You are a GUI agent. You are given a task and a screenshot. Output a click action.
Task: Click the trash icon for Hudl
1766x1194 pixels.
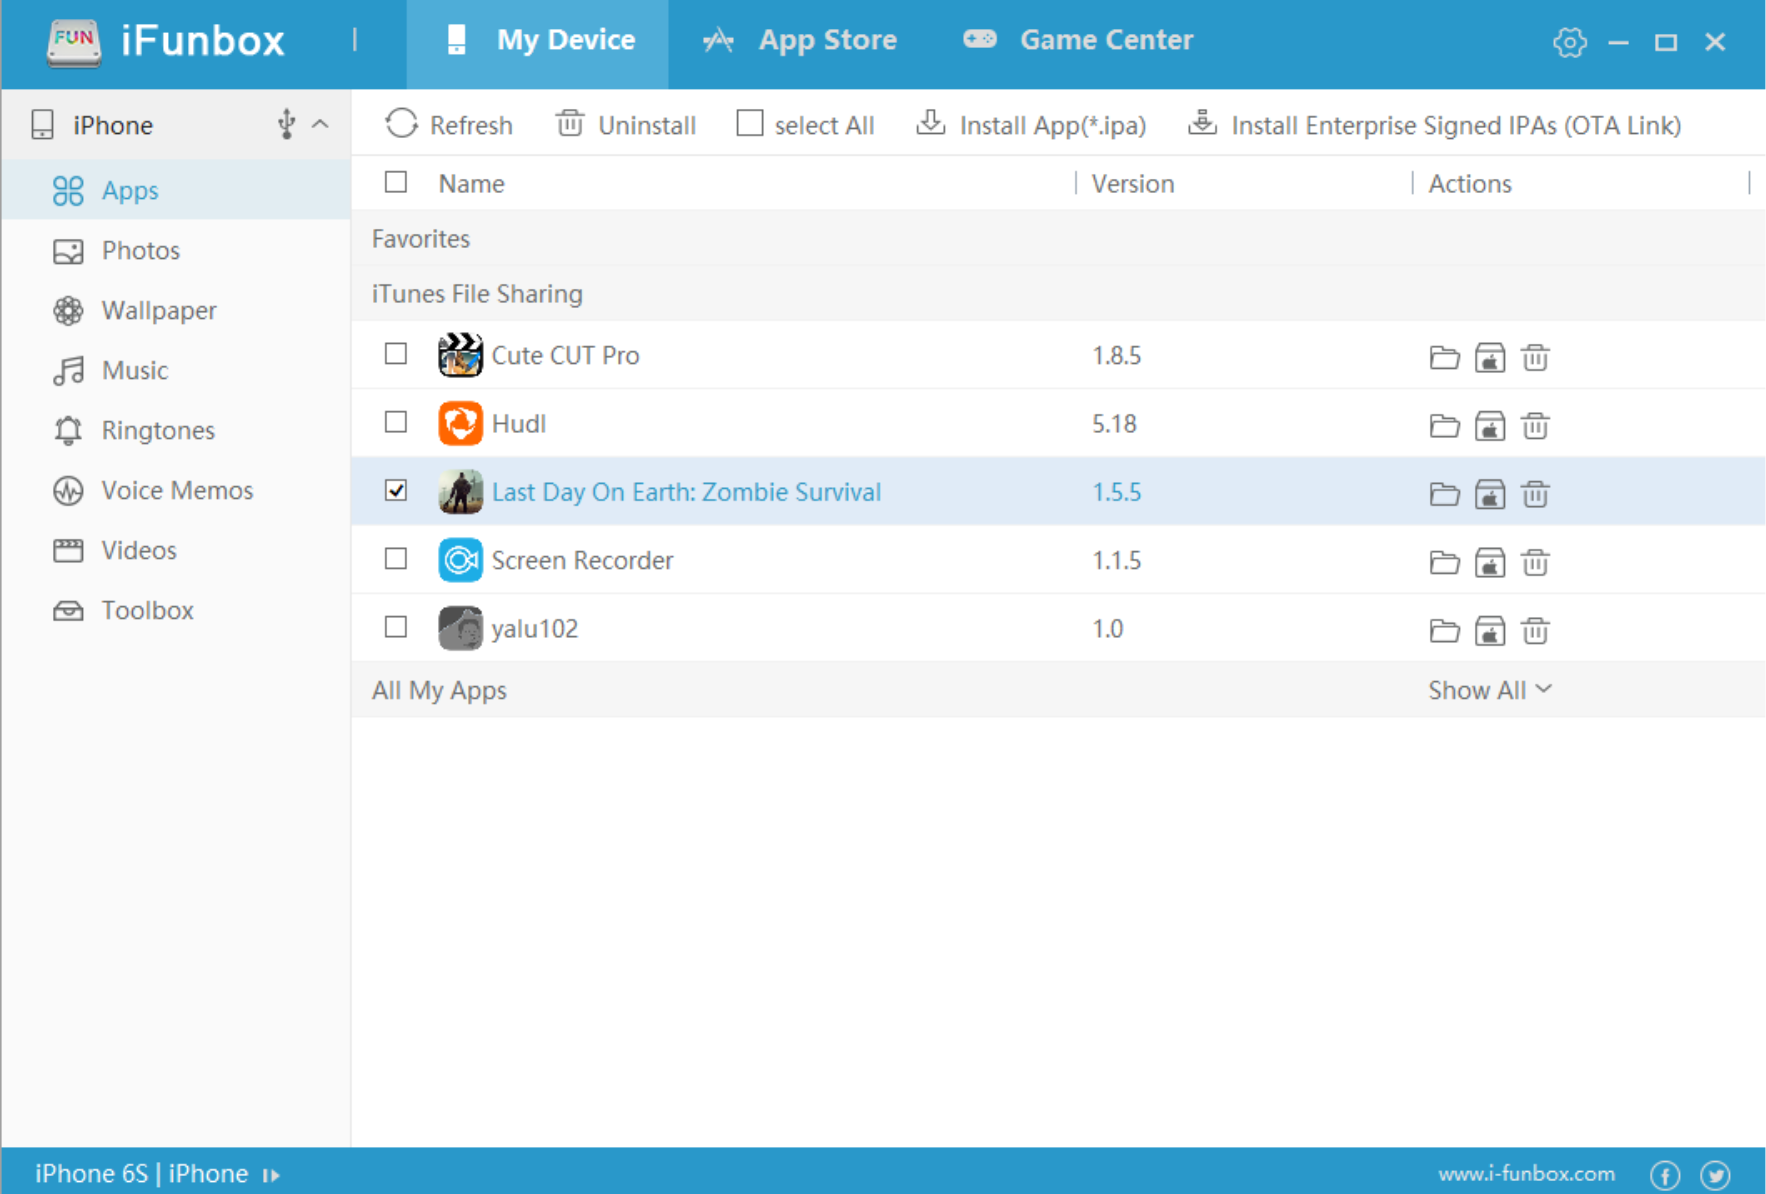(x=1535, y=426)
